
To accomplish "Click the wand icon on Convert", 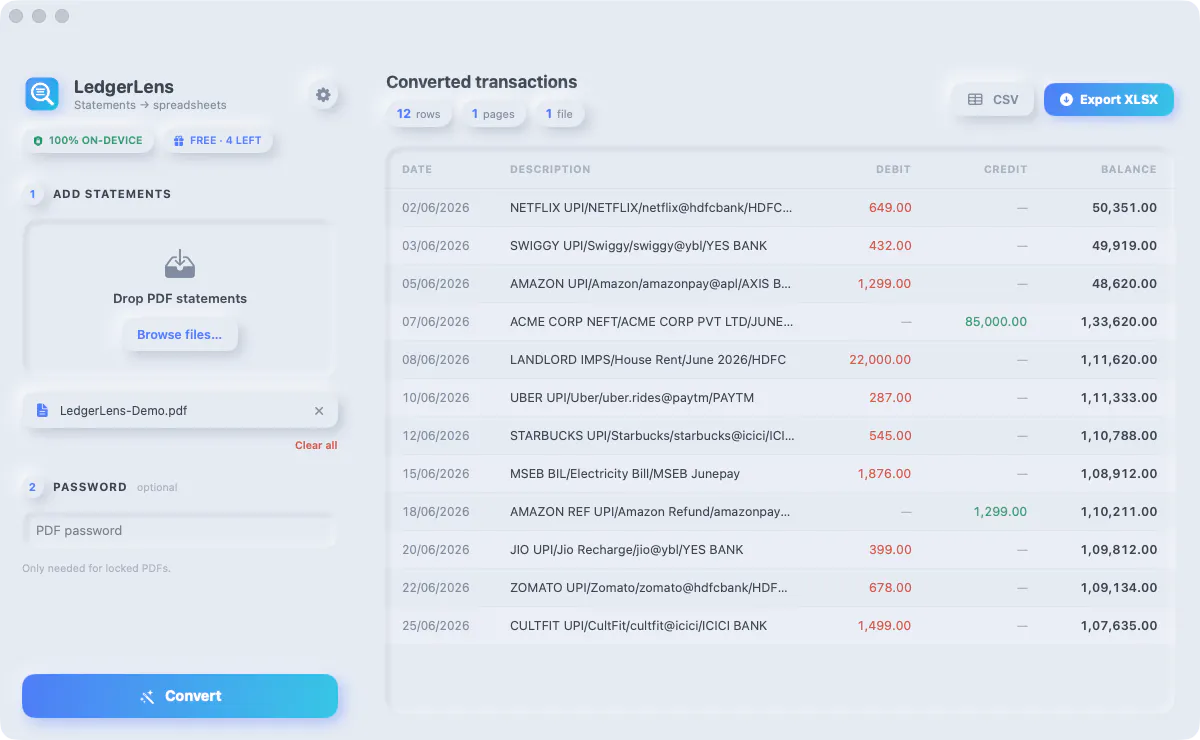I will [x=147, y=696].
